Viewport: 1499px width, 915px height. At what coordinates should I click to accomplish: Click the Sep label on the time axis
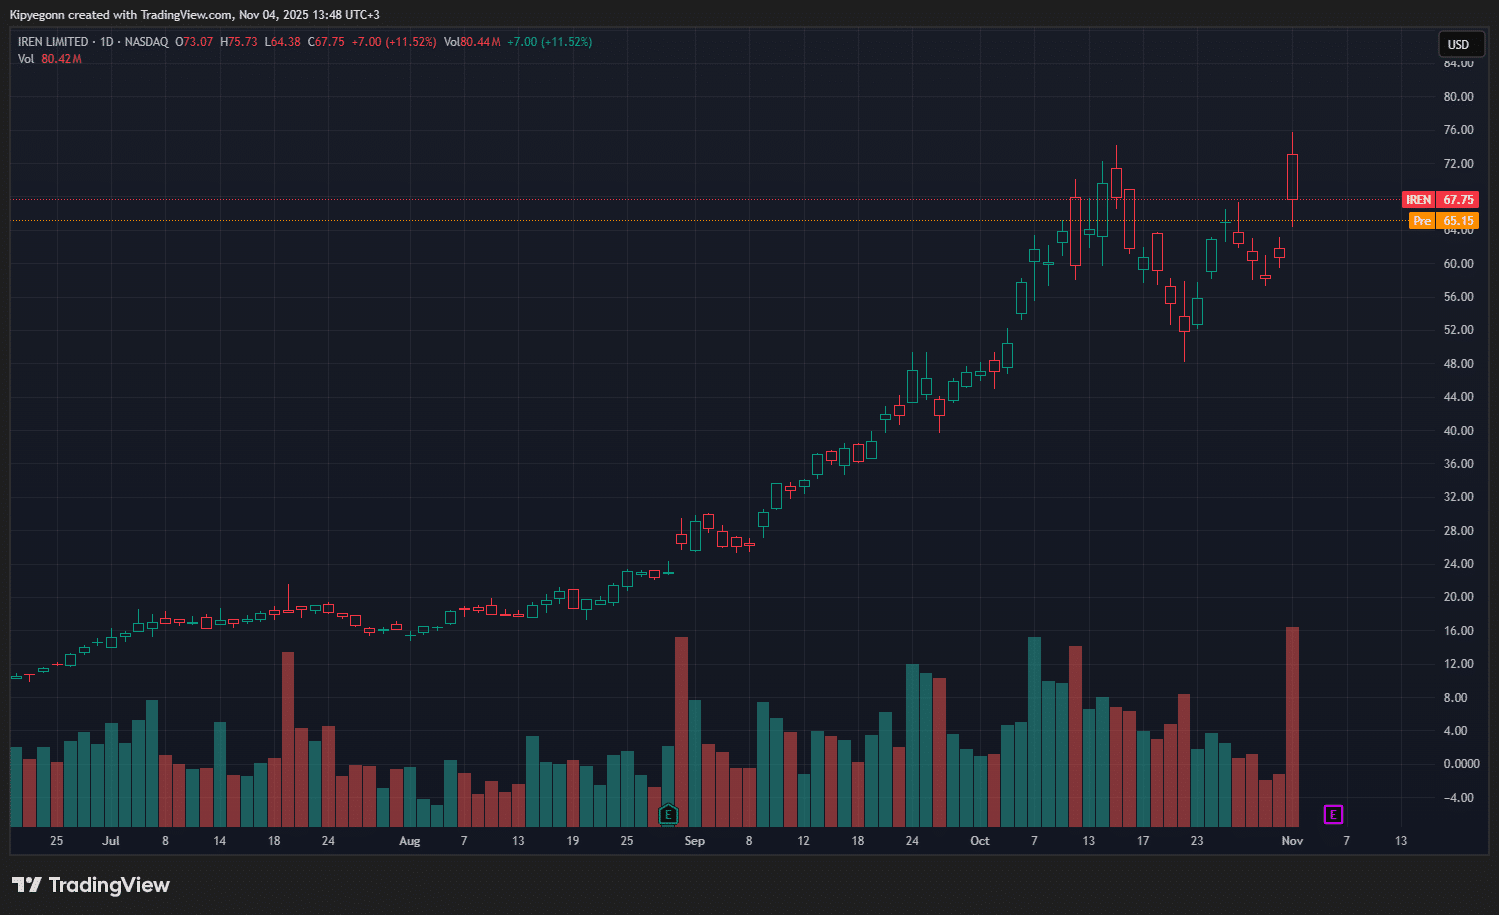tap(694, 841)
